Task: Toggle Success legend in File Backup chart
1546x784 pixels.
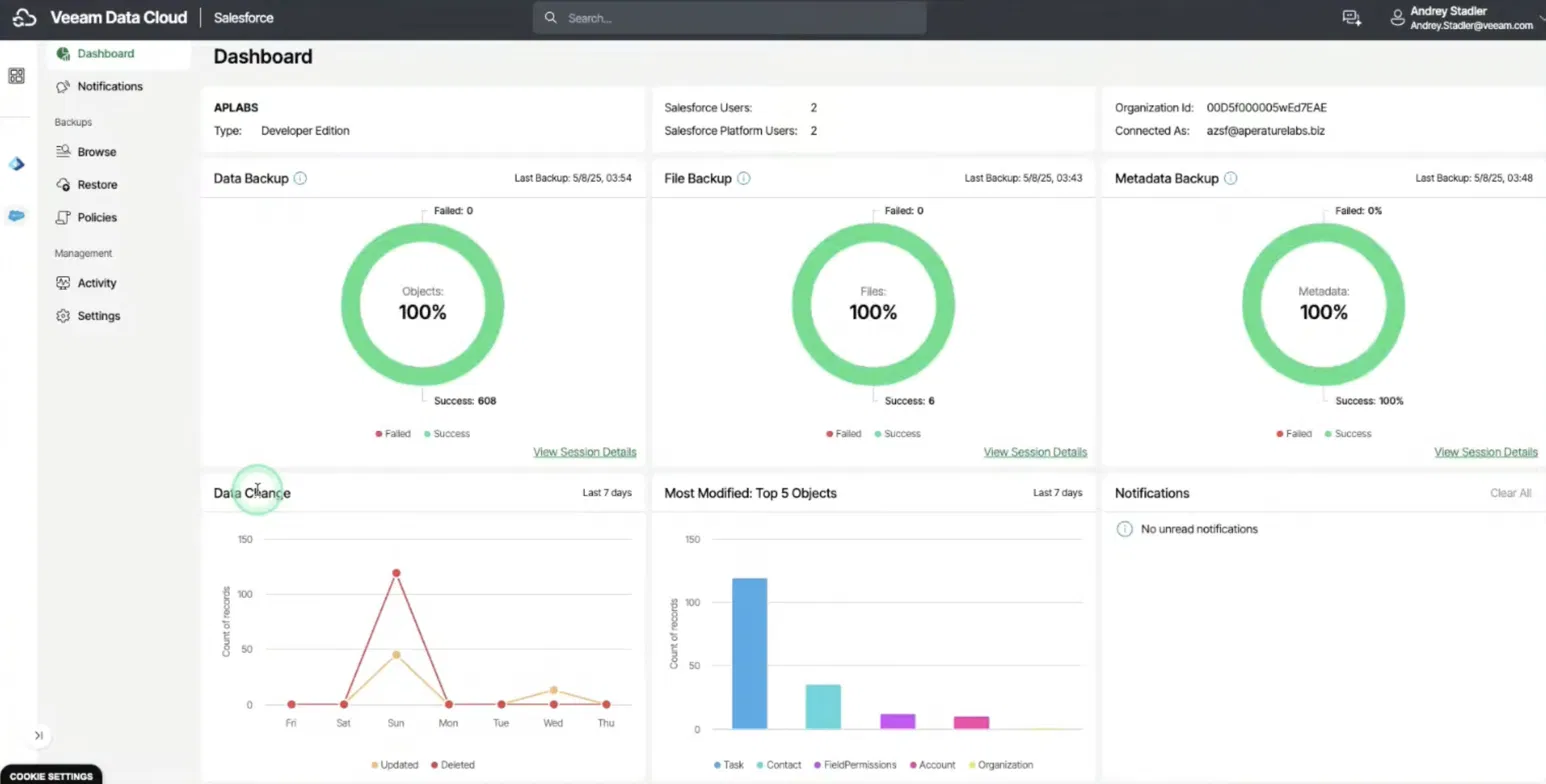Action: [x=897, y=434]
